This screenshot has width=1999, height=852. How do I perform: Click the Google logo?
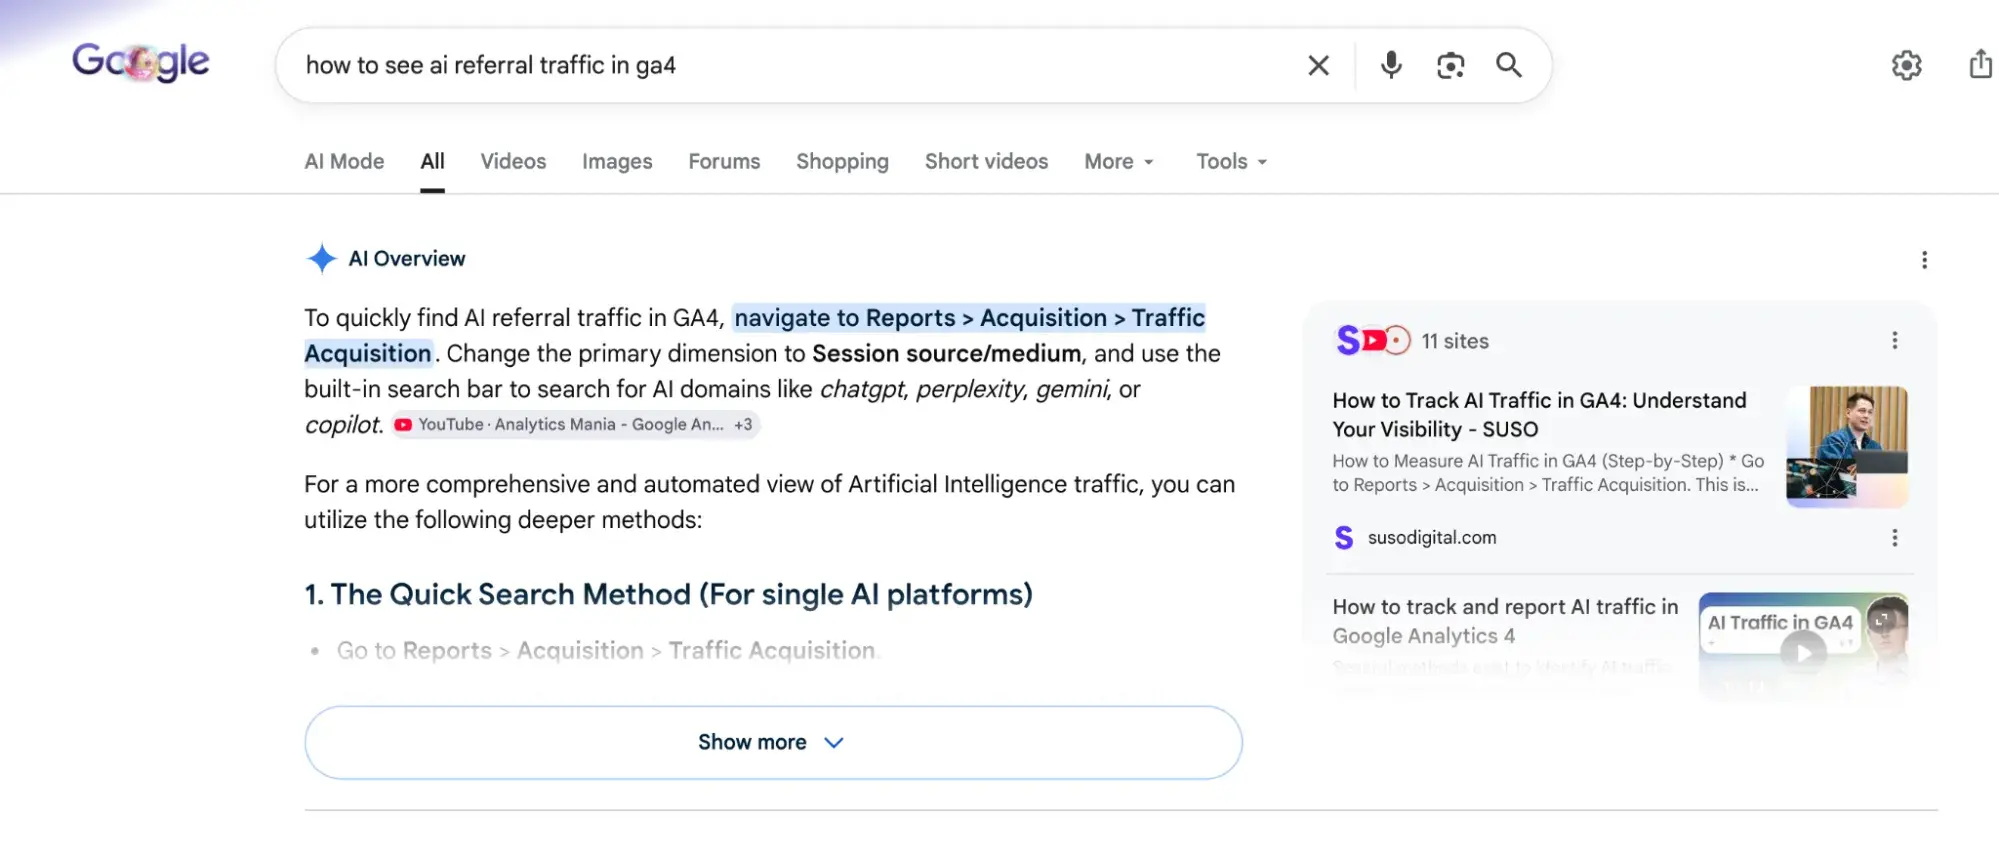pos(141,62)
